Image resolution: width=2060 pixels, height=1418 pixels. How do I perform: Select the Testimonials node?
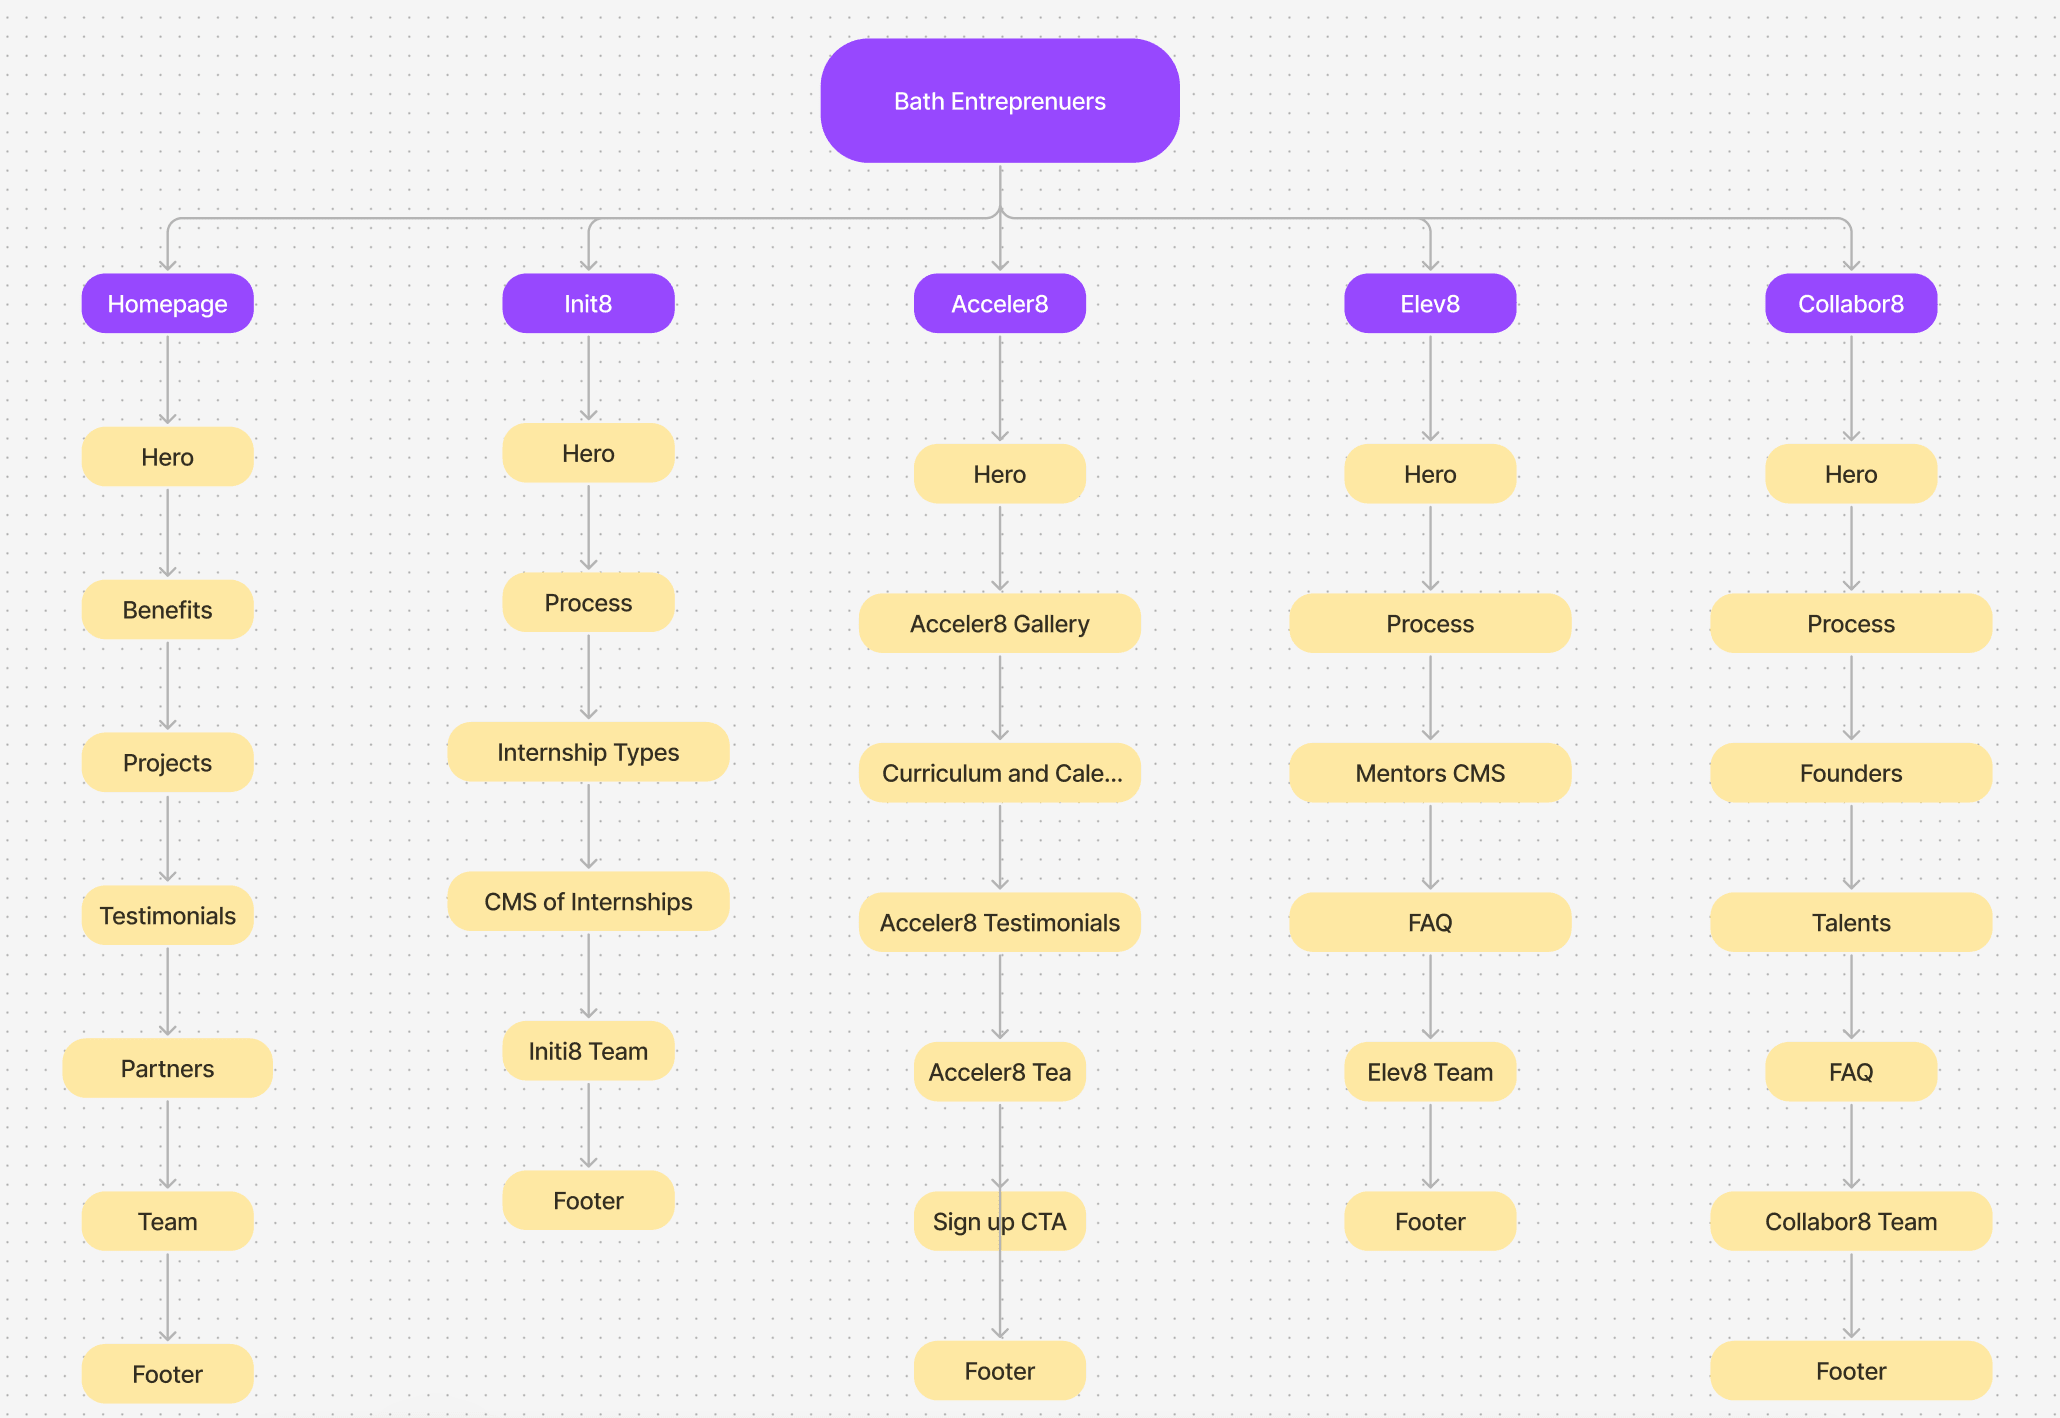(x=167, y=916)
